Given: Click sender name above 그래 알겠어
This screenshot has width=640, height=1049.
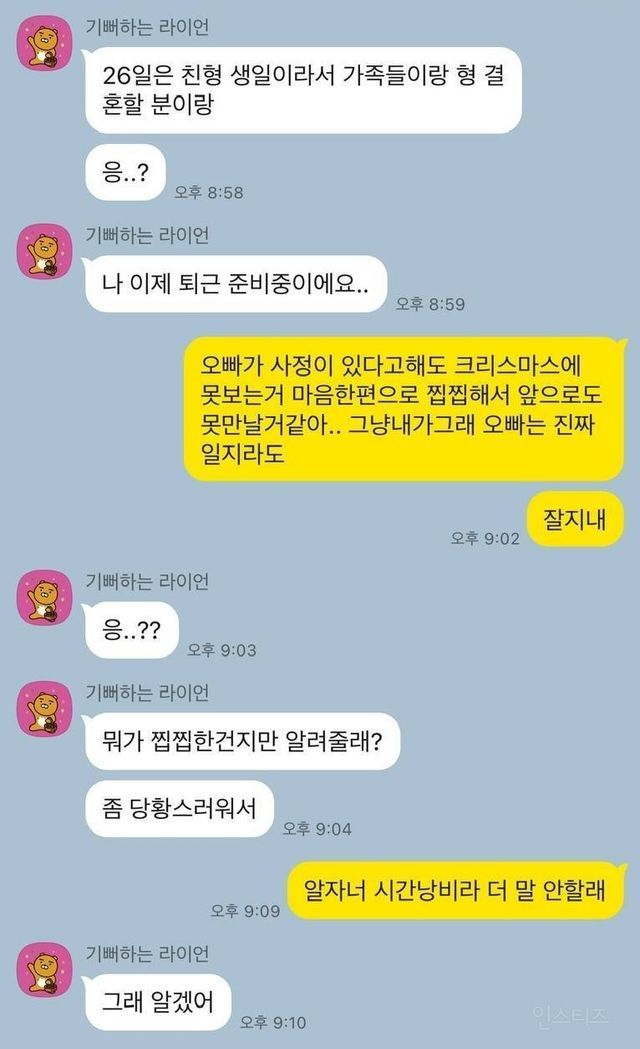Looking at the screenshot, I should coord(147,954).
